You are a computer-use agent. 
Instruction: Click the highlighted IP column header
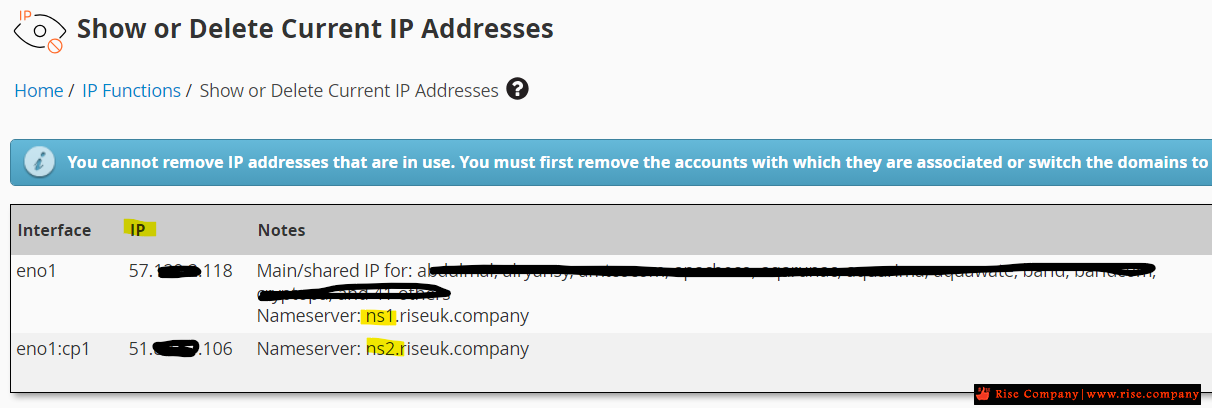(x=137, y=230)
